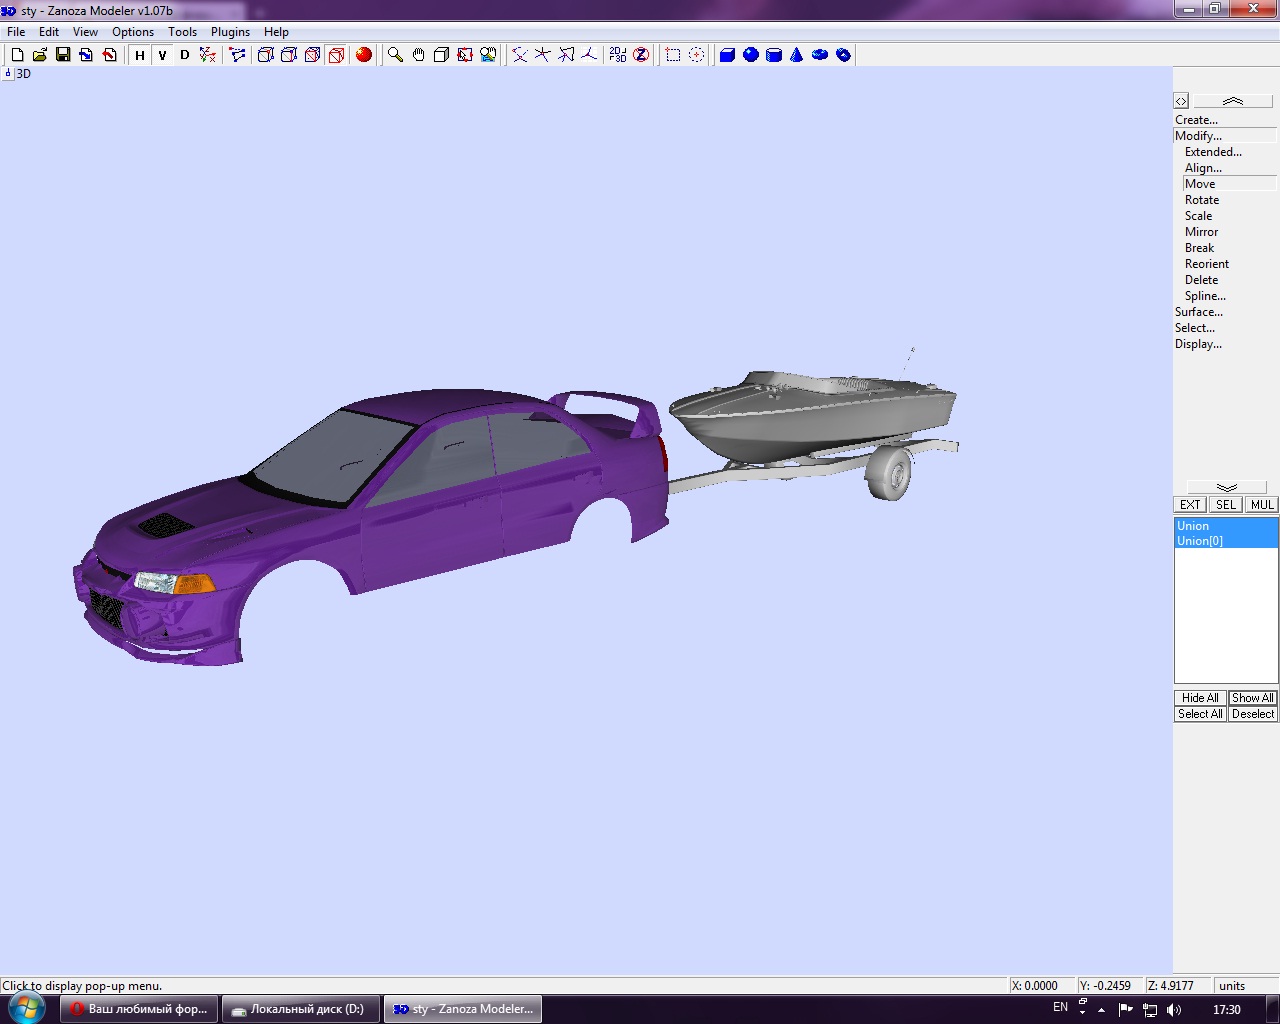Select polygon level cube icon
The height and width of the screenshot is (1024, 1280).
tap(312, 55)
